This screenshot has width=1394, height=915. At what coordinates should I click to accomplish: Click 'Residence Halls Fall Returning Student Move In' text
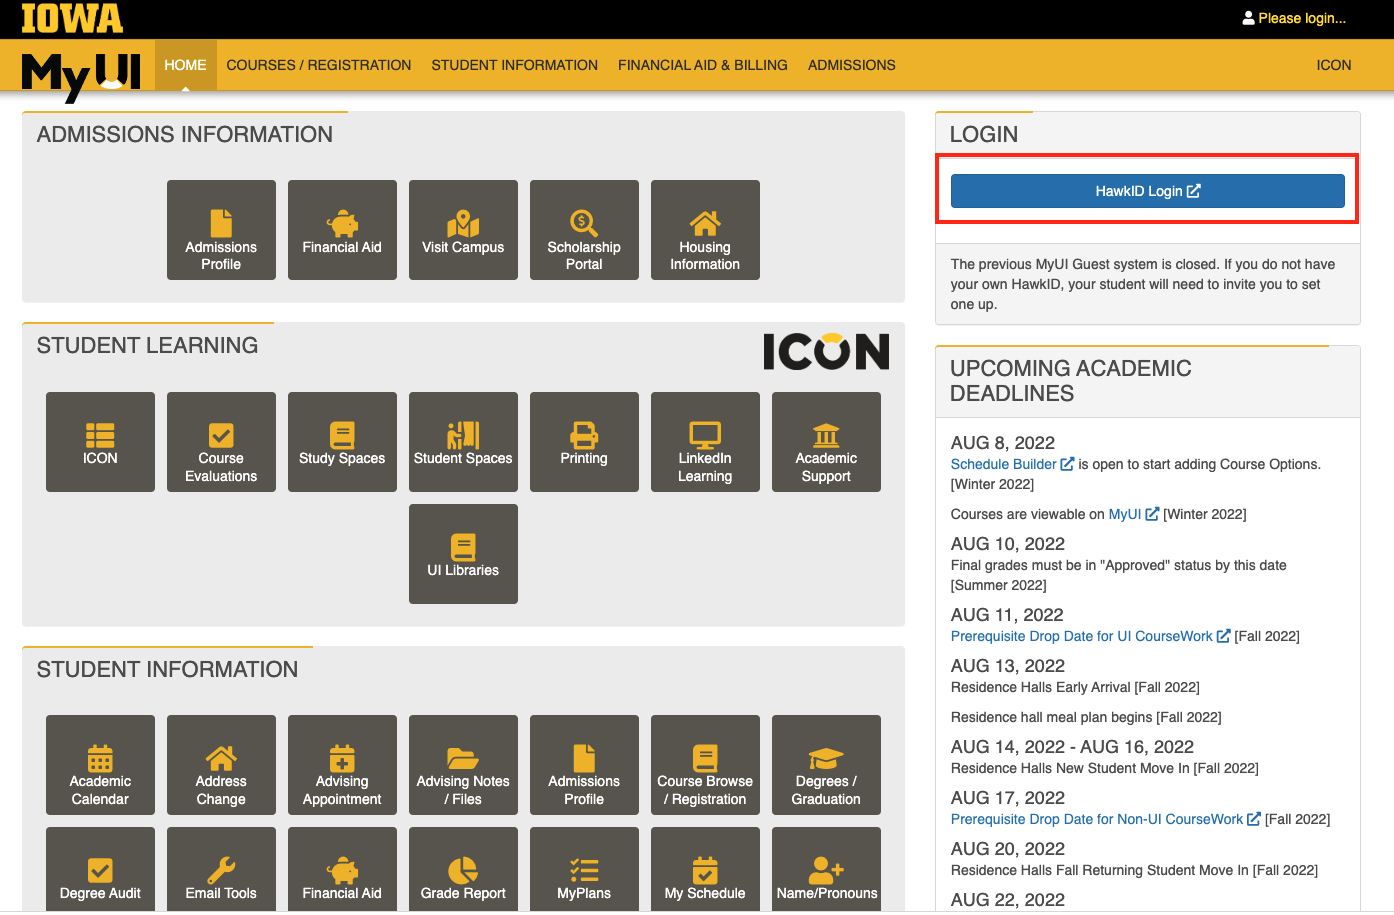[1100, 870]
